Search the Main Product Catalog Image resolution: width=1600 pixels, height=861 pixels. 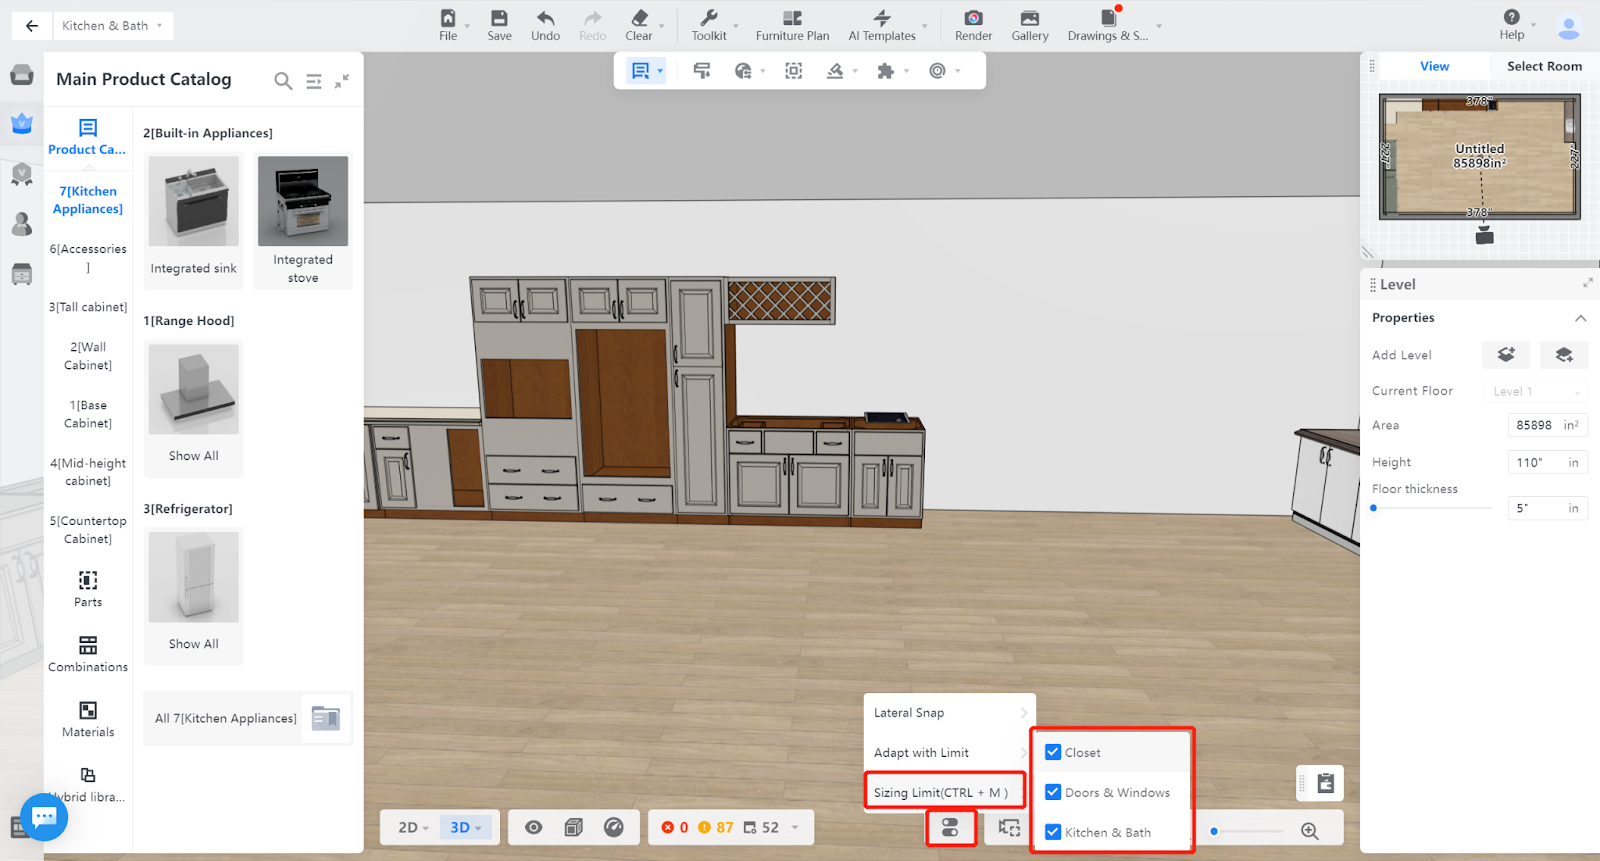click(283, 81)
